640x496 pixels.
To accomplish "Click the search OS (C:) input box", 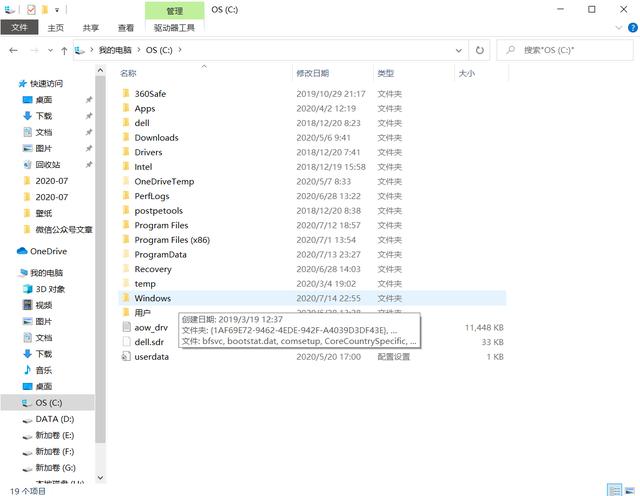I will click(x=564, y=50).
